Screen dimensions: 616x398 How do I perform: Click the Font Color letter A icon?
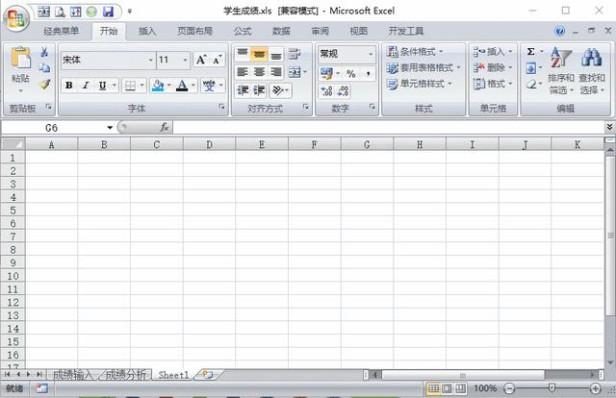point(182,85)
